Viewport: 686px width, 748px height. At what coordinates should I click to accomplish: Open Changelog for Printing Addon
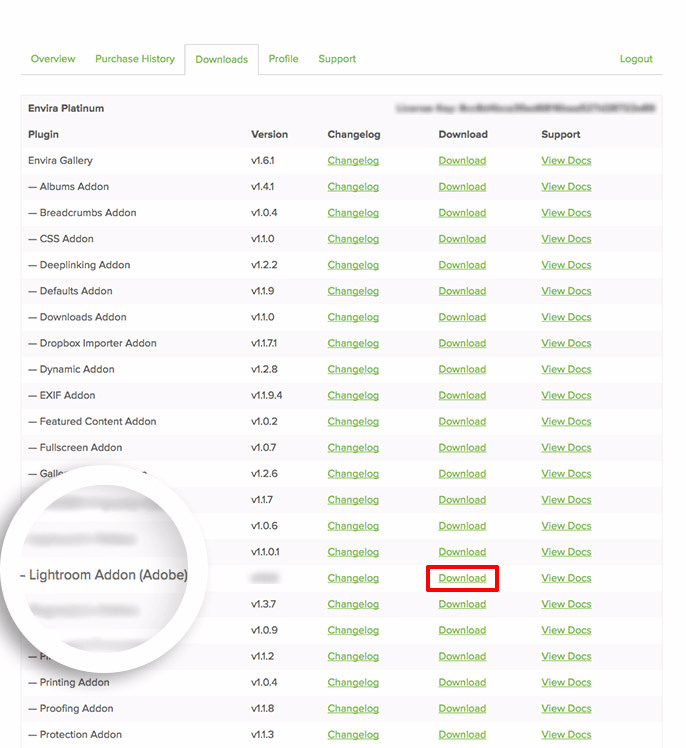pyautogui.click(x=353, y=683)
